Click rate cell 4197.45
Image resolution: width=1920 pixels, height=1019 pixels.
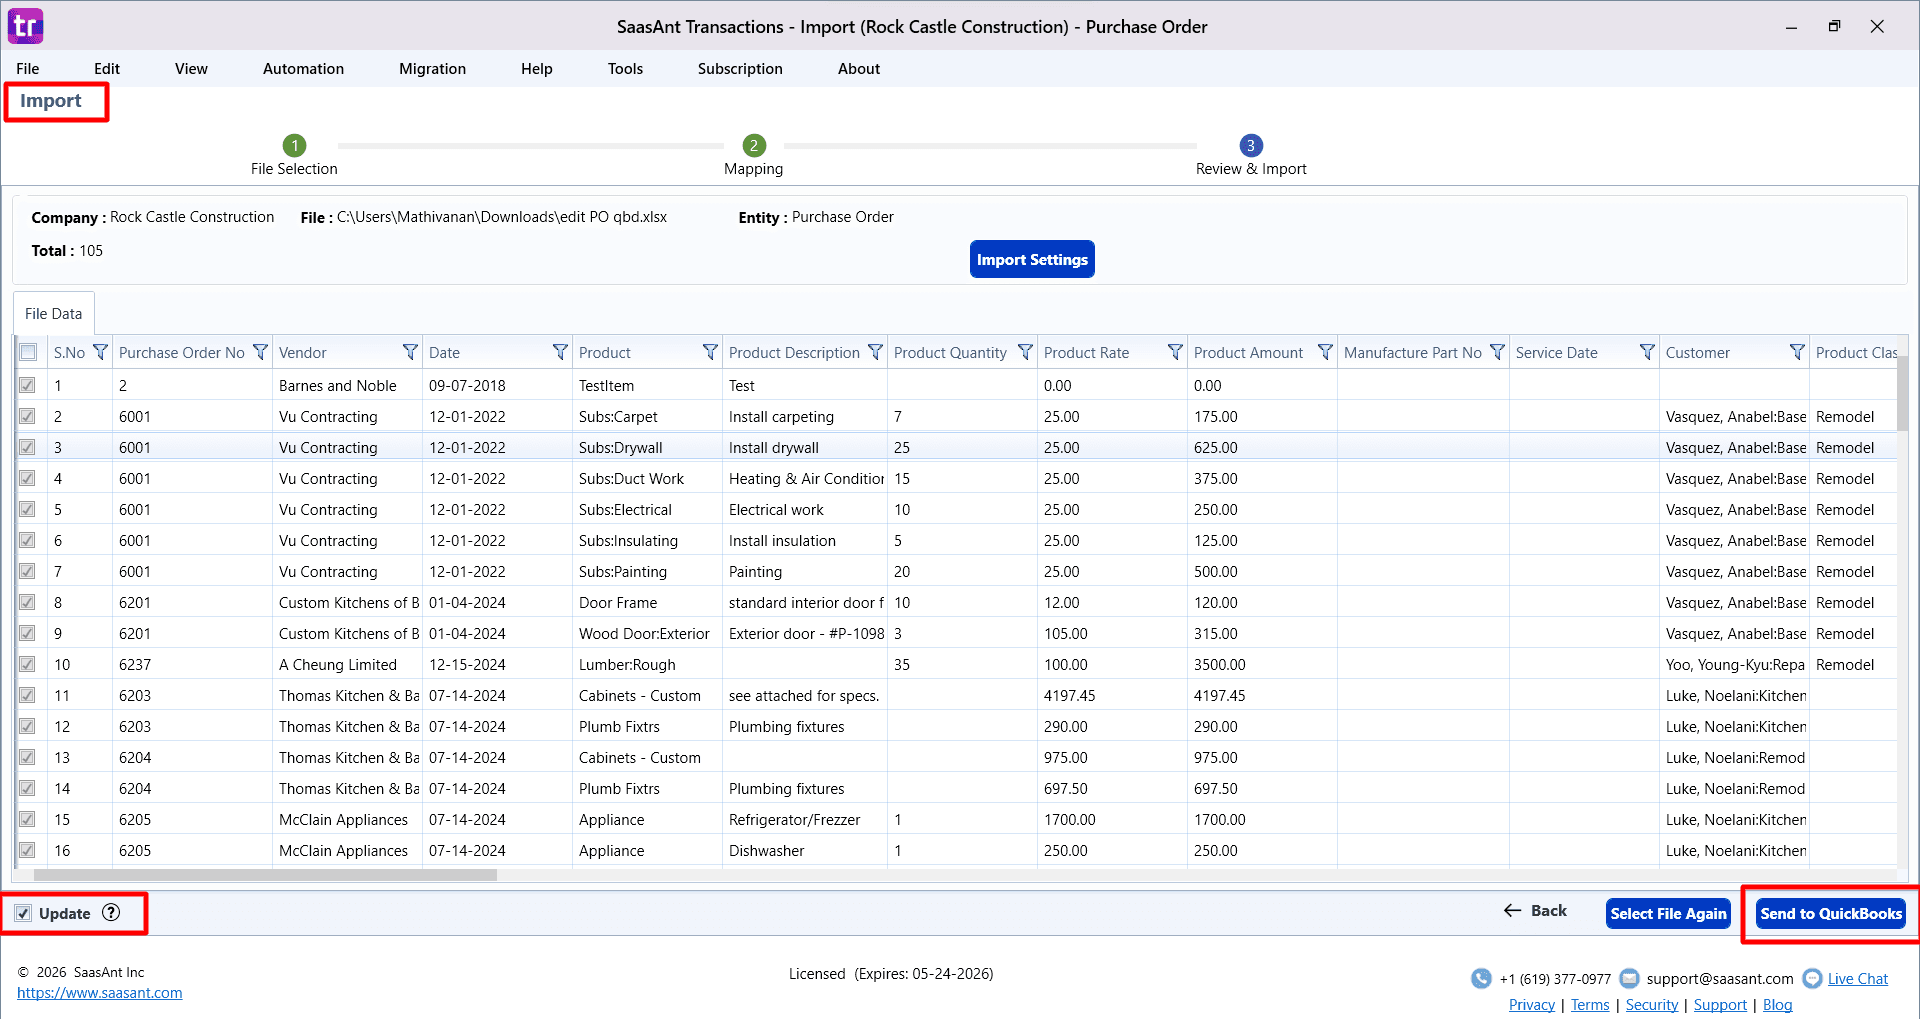coord(1112,695)
